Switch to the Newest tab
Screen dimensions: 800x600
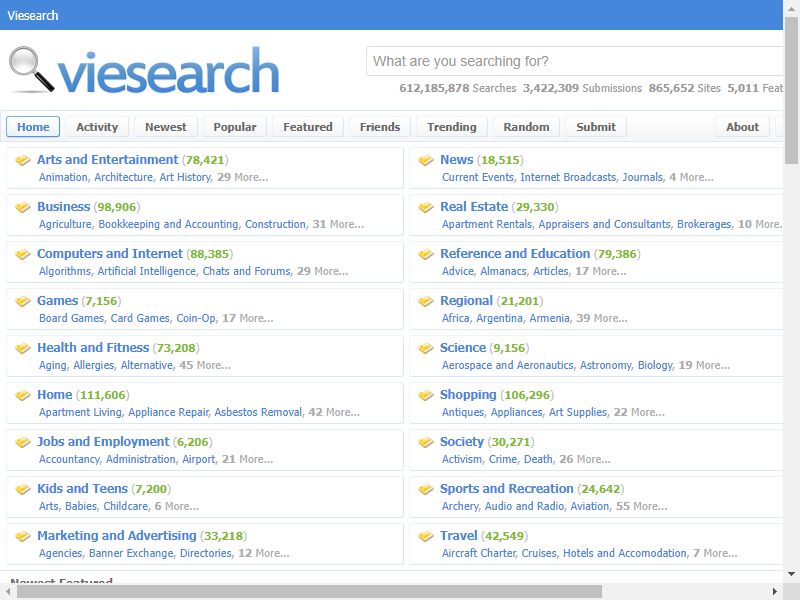166,127
